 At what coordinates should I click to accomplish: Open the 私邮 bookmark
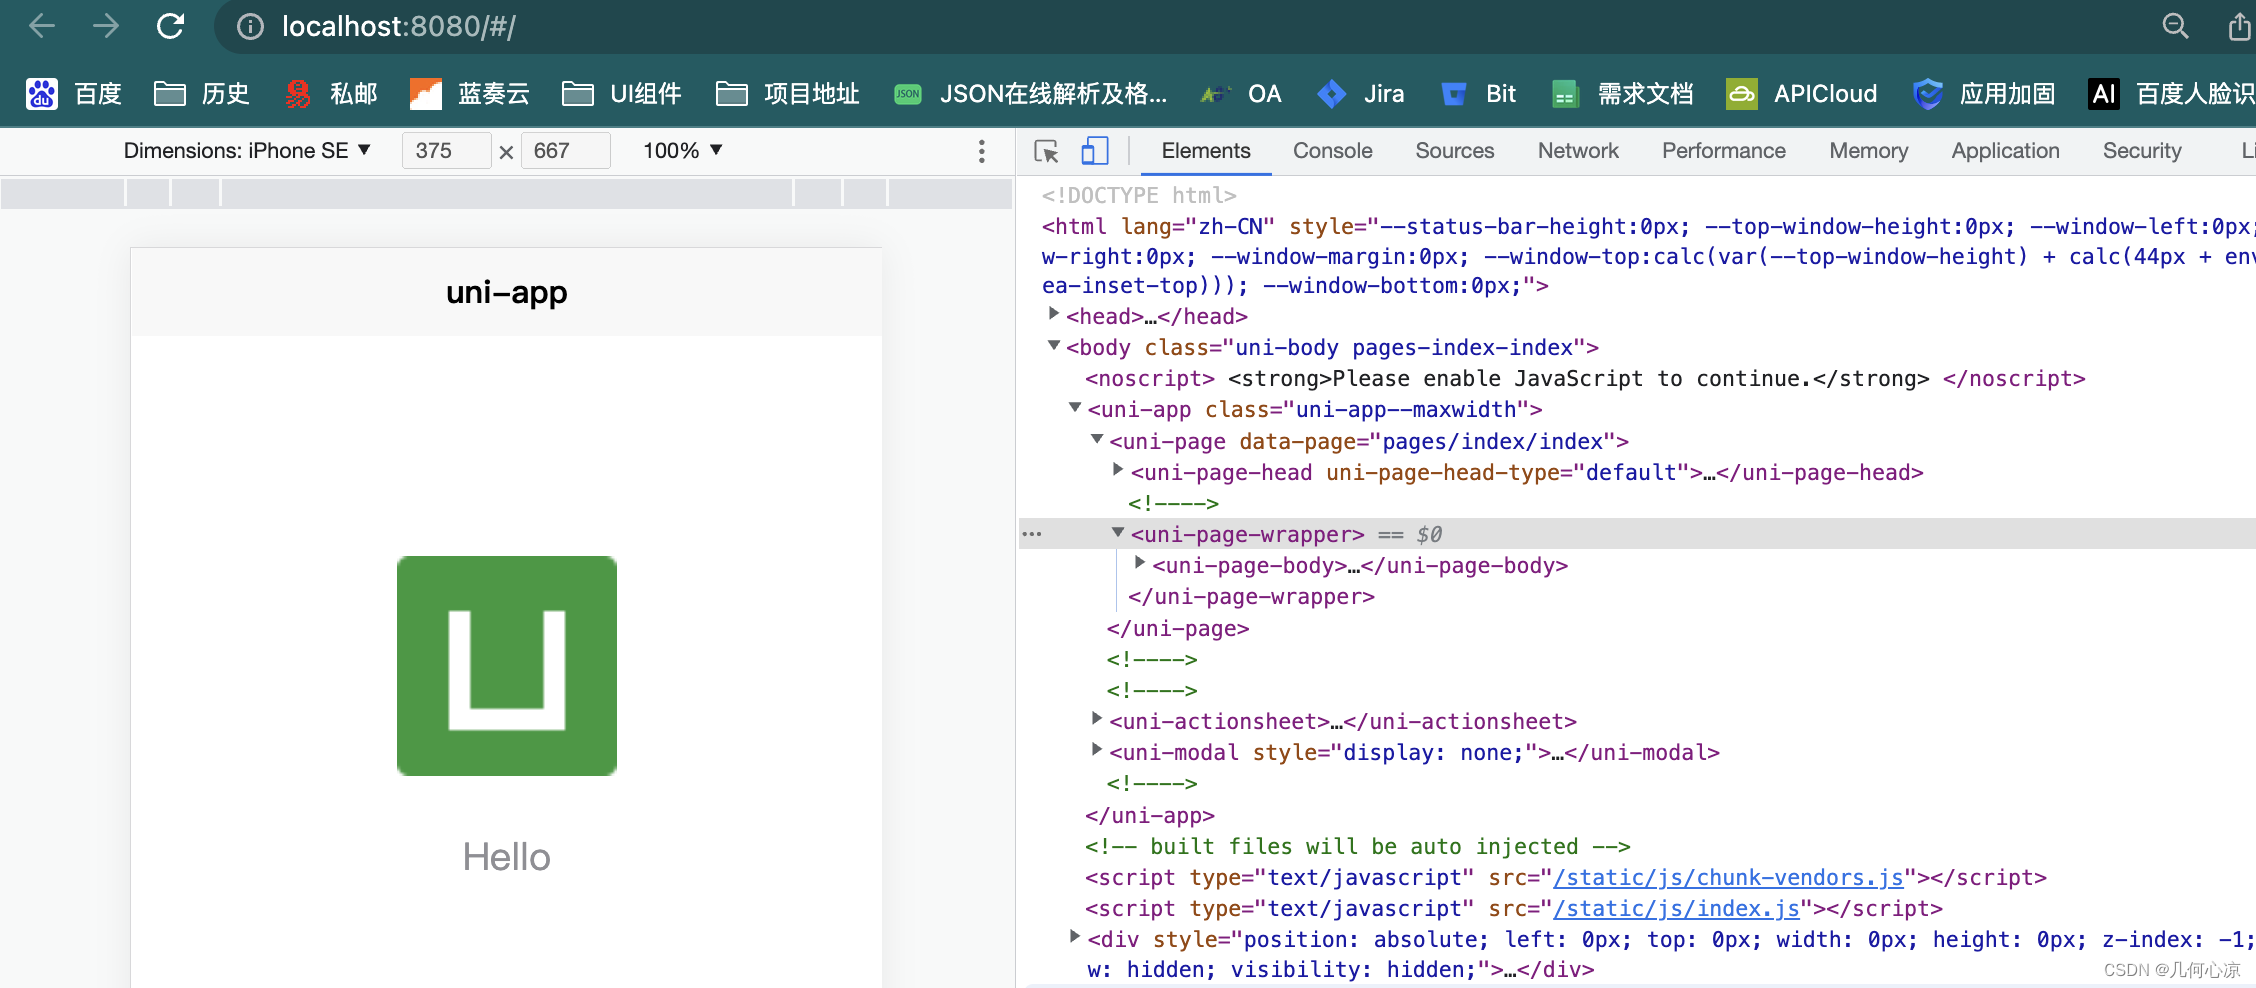331,94
